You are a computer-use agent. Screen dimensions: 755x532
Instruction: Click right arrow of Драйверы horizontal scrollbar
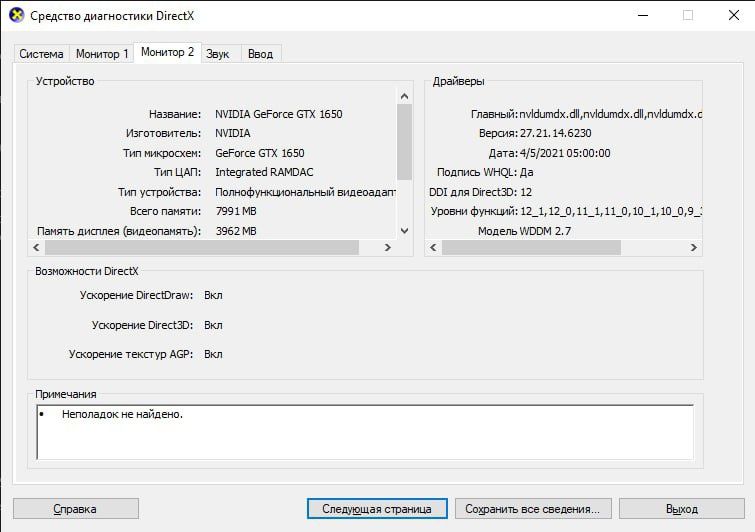coord(693,247)
